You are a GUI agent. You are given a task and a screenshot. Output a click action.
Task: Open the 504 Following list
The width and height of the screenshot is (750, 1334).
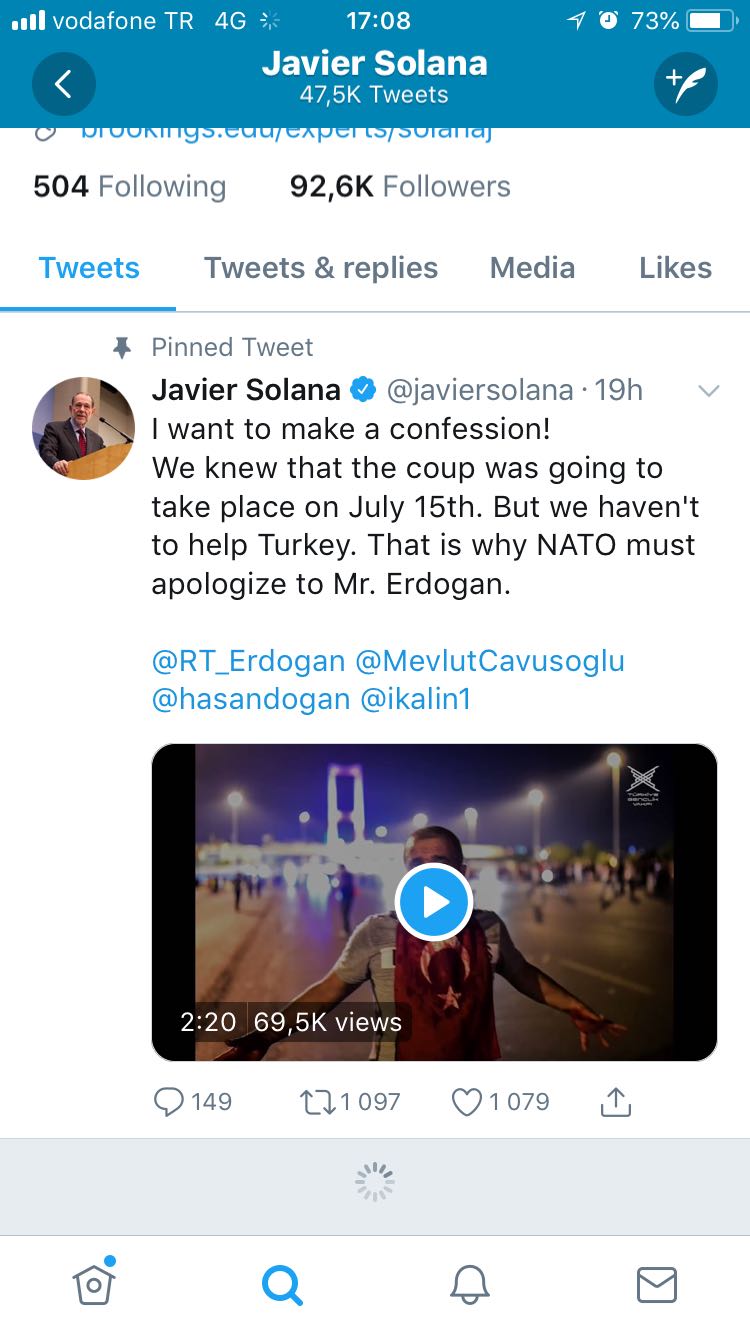(x=129, y=187)
